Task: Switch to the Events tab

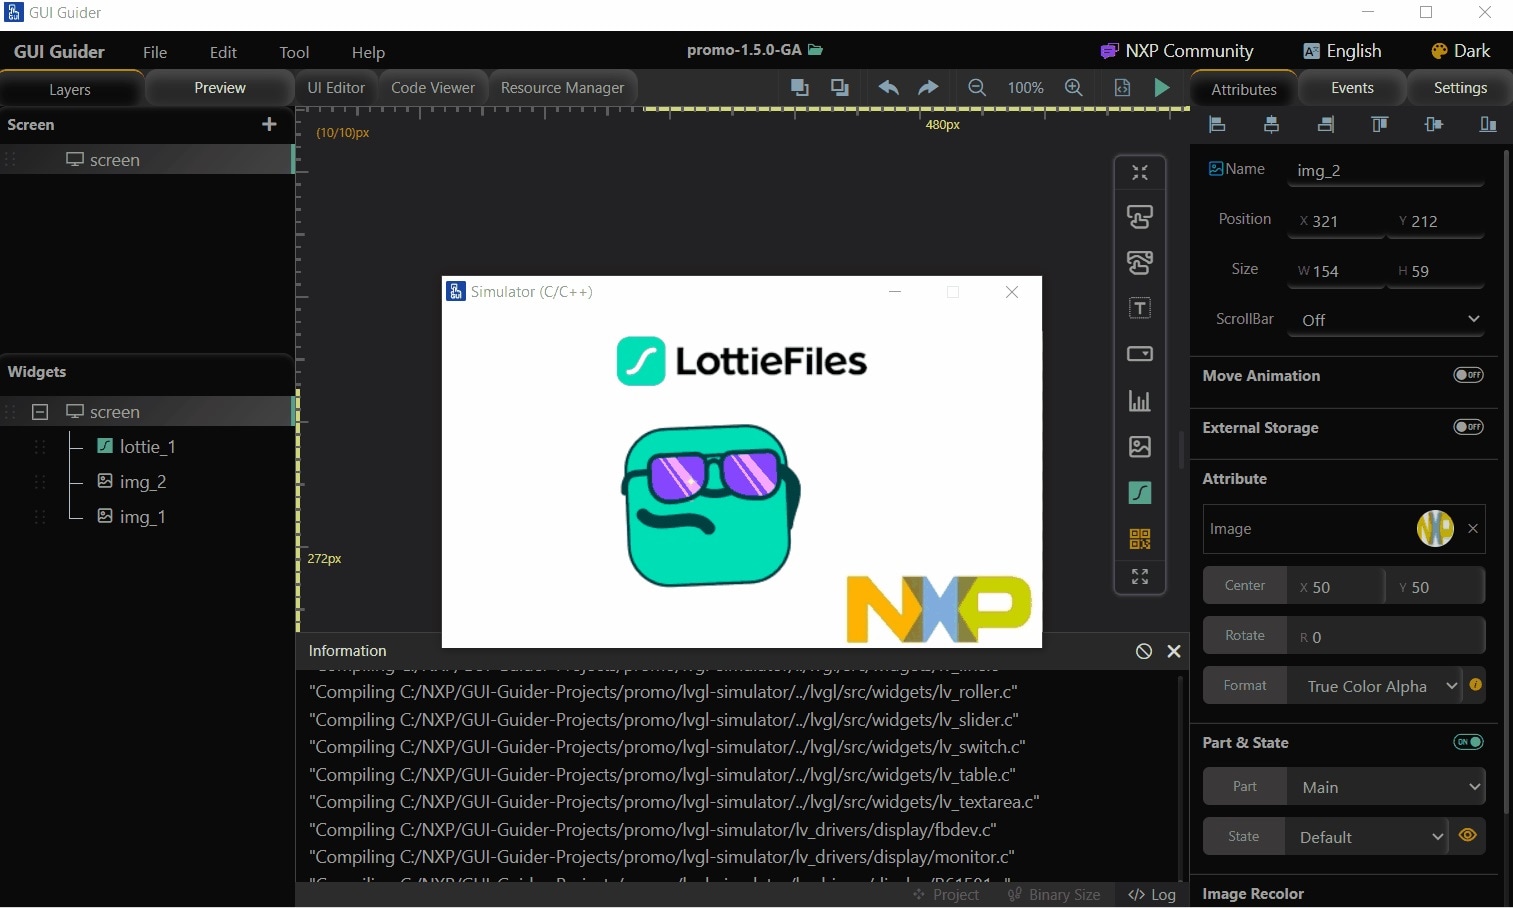Action: click(x=1351, y=88)
